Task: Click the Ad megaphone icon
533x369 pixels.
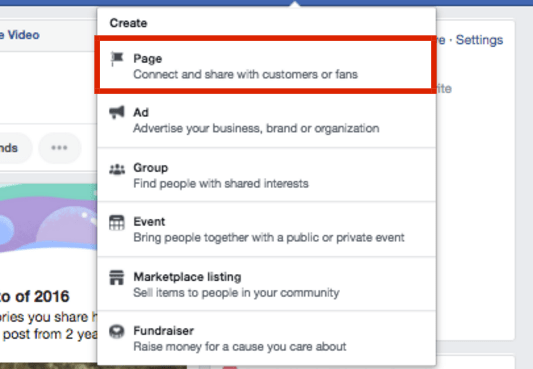Action: [x=117, y=112]
